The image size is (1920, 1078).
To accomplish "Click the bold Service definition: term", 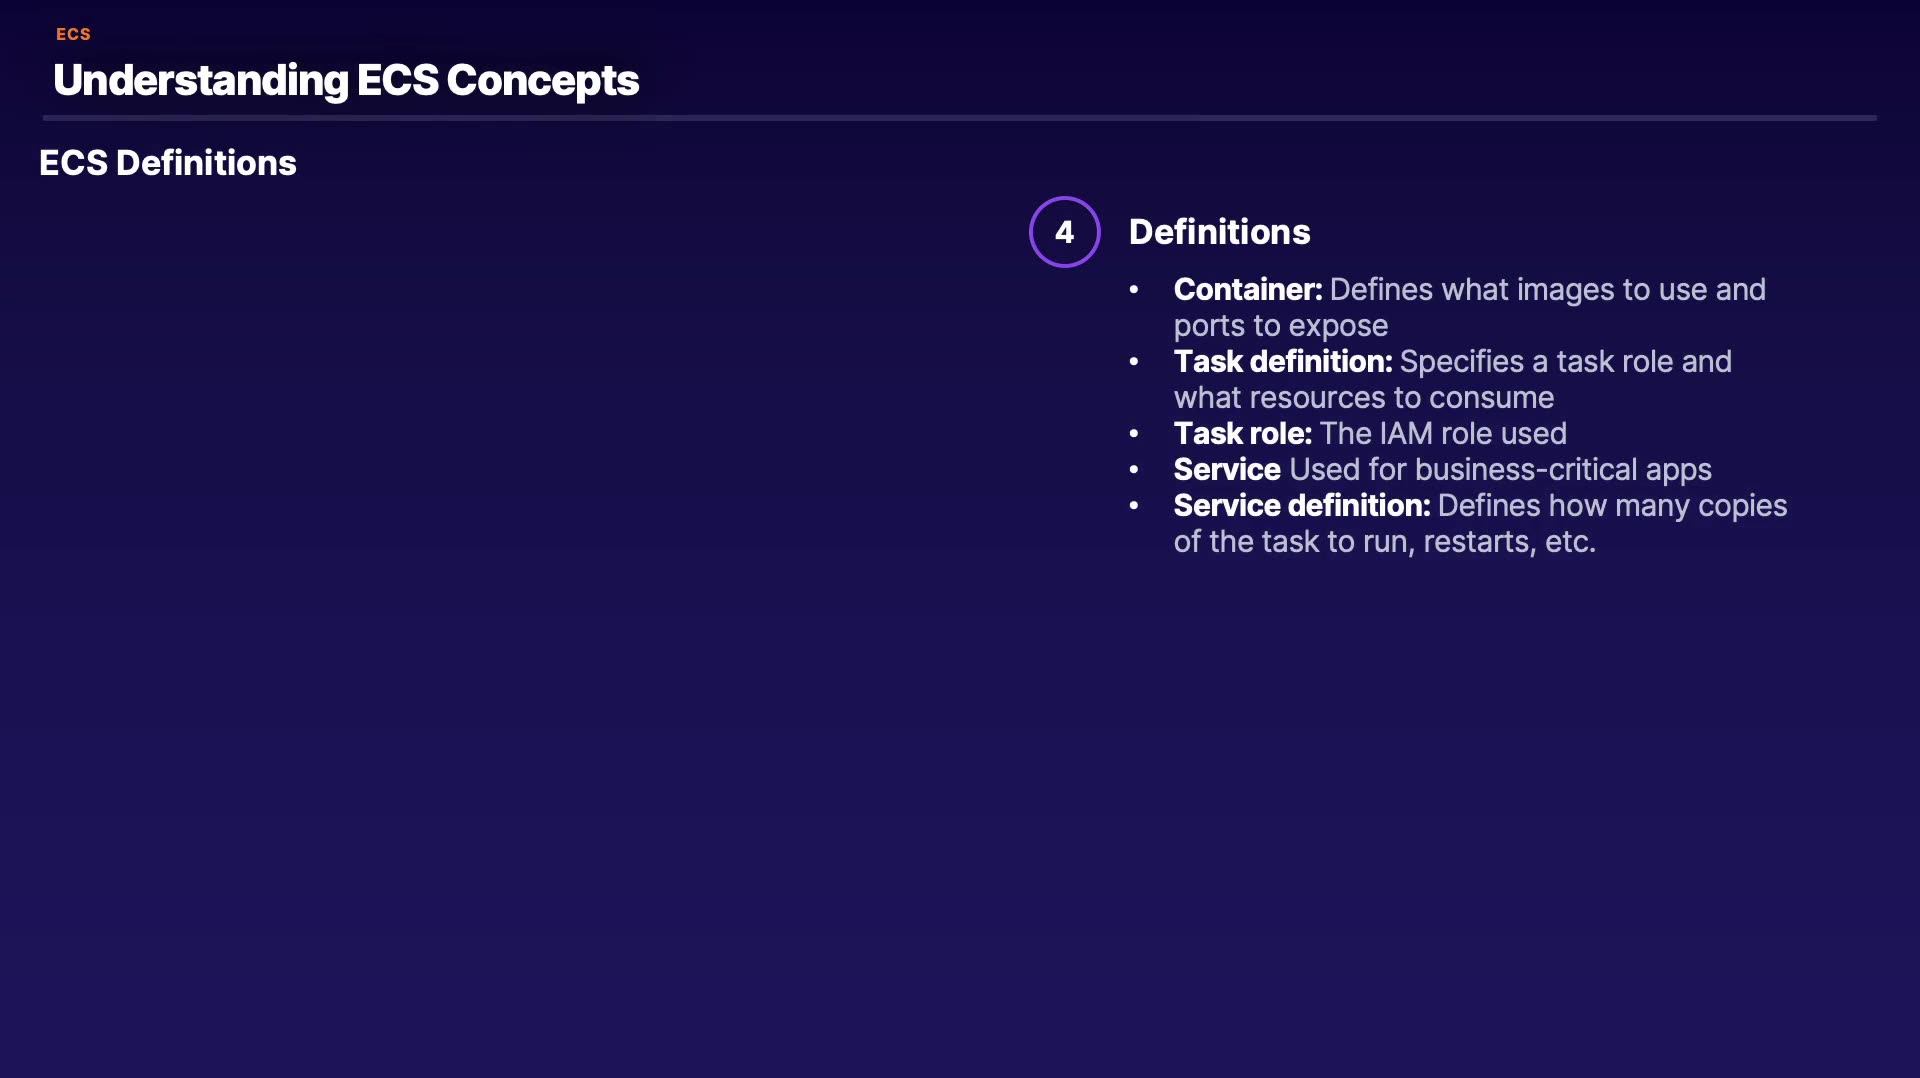I will click(x=1301, y=506).
